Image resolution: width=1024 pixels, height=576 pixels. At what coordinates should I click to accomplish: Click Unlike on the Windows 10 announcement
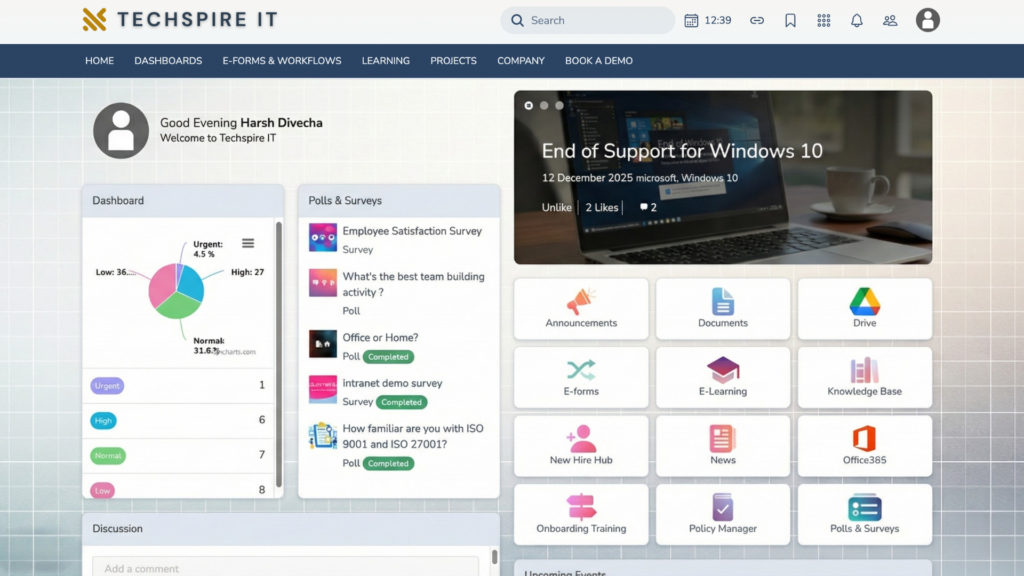pos(555,207)
